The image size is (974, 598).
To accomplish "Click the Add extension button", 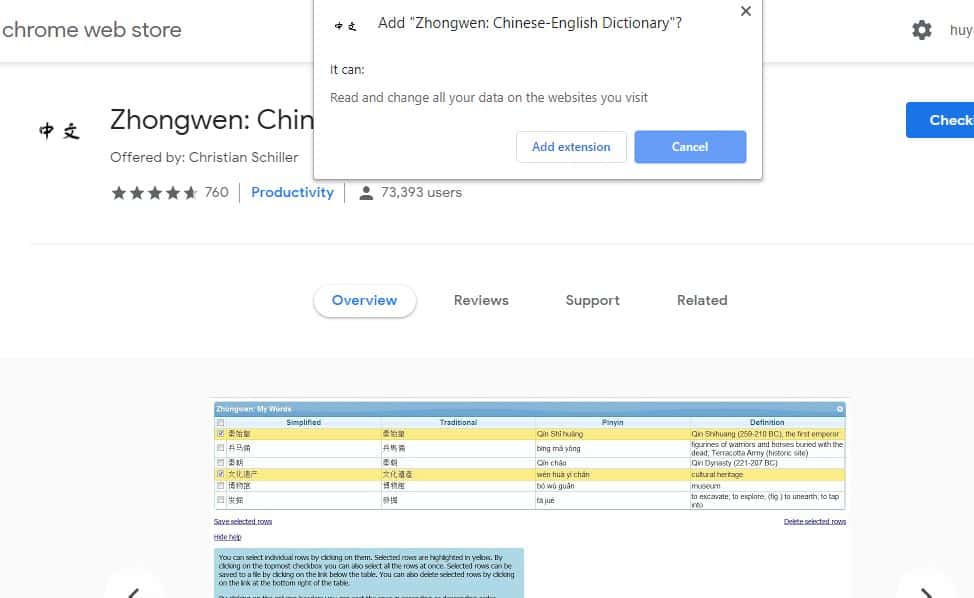I will pyautogui.click(x=571, y=147).
